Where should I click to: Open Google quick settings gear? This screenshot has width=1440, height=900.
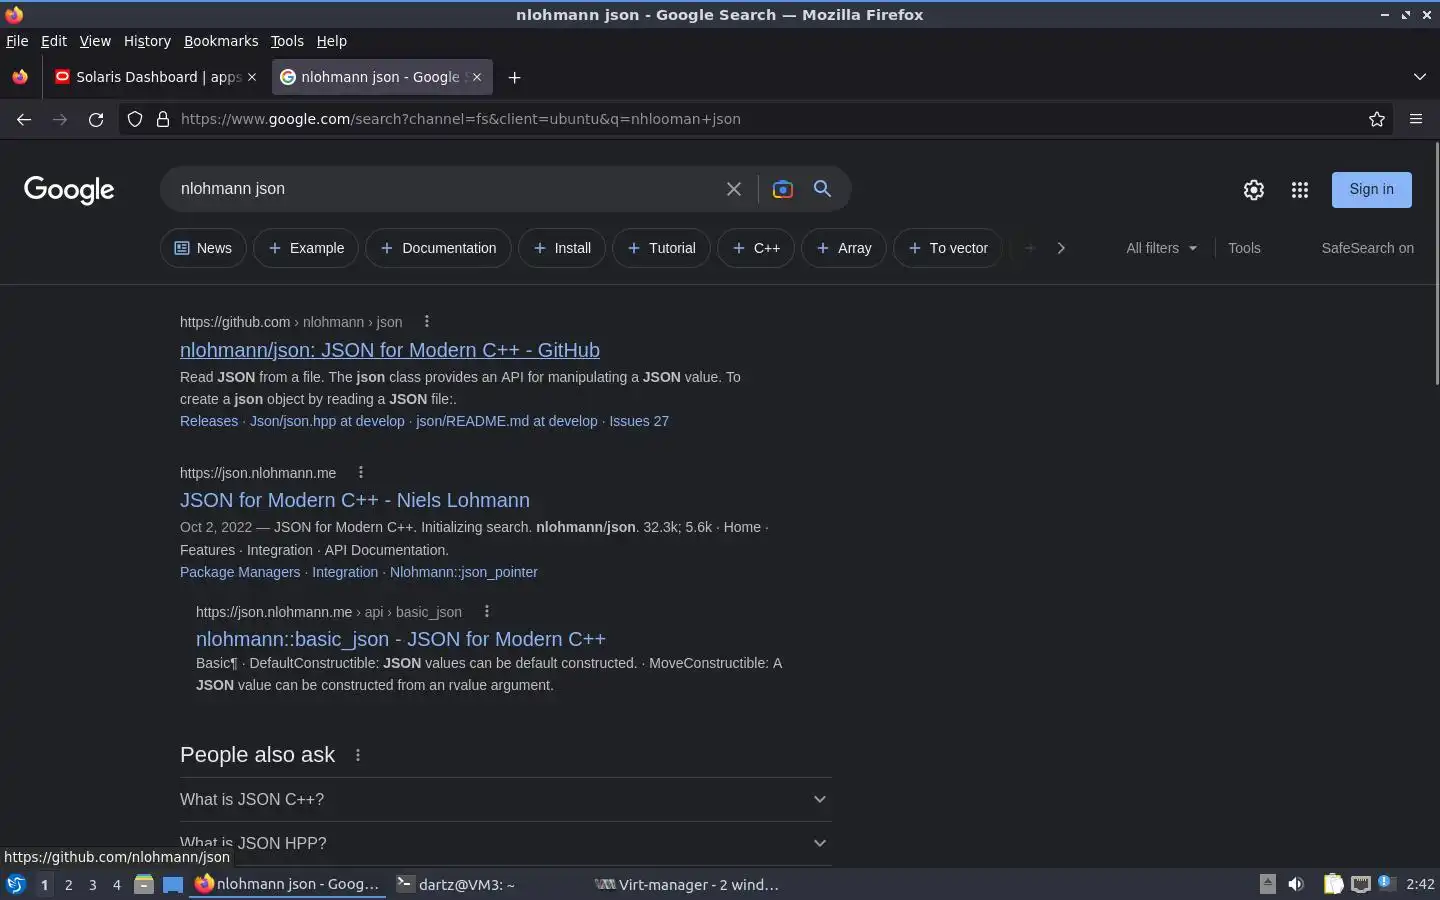click(x=1254, y=190)
